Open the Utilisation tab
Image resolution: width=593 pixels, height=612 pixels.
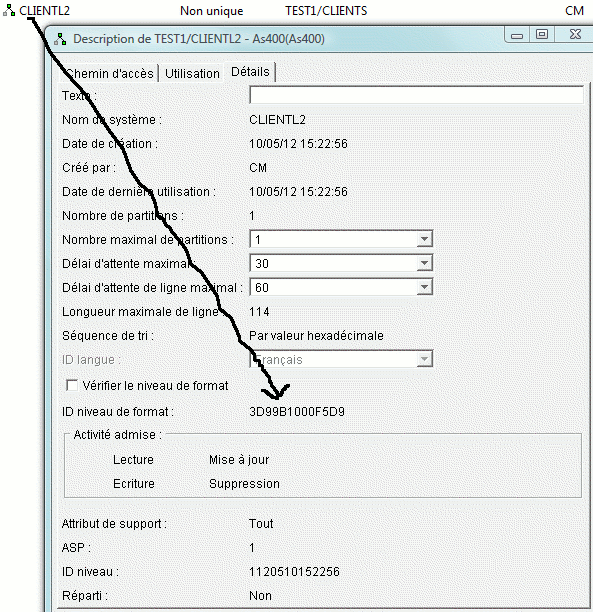click(x=192, y=73)
